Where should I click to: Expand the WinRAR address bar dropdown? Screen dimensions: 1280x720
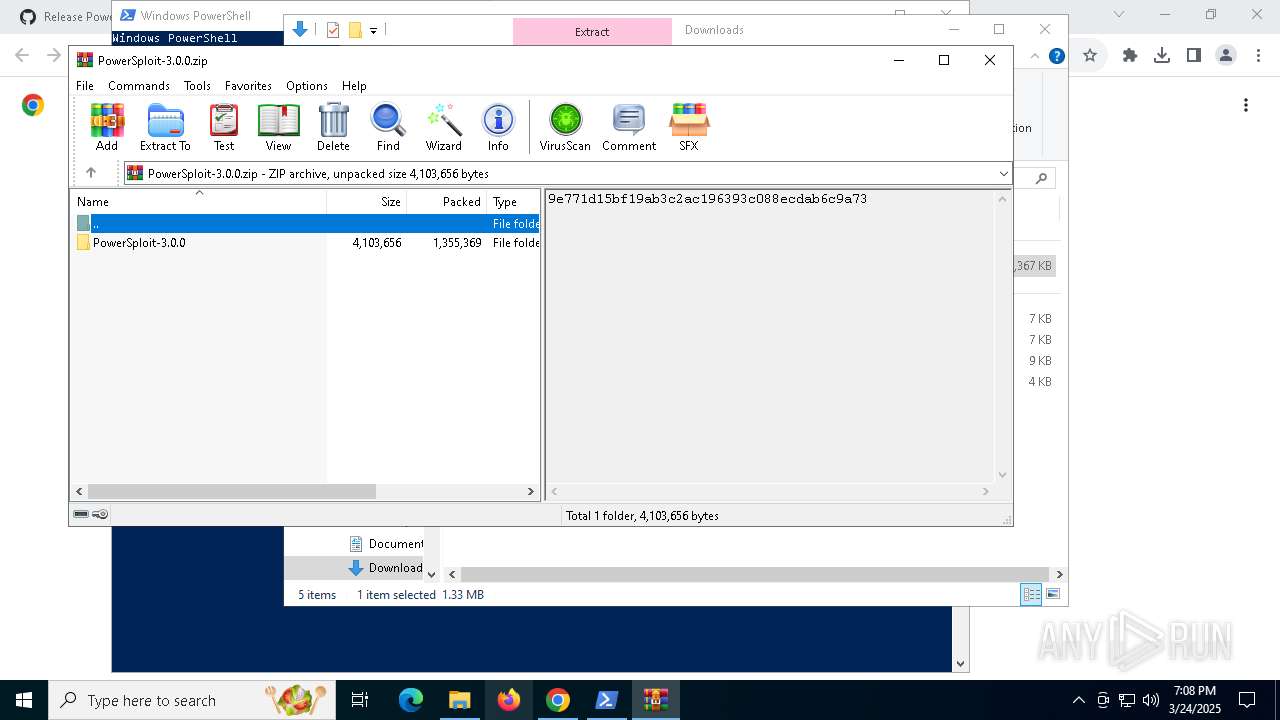(1003, 174)
